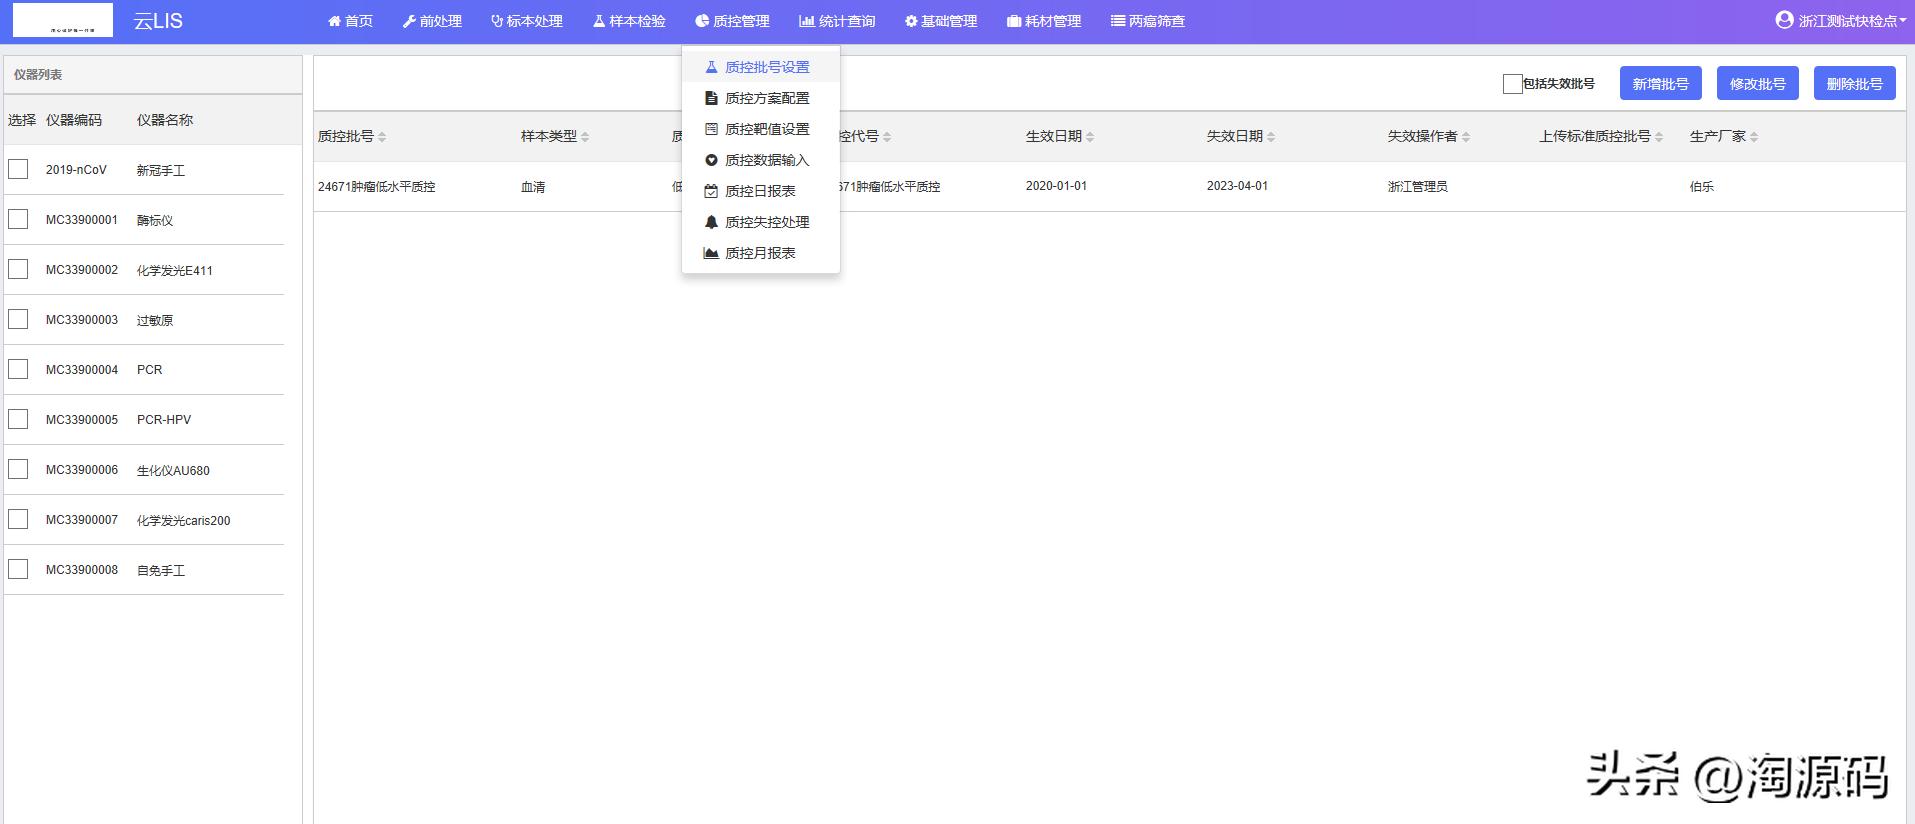The height and width of the screenshot is (824, 1915).
Task: Select 质控日报表 menu entry
Action: pyautogui.click(x=760, y=191)
